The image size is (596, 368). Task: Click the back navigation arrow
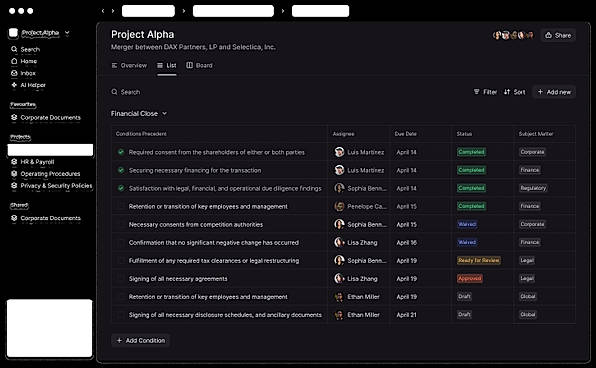[103, 11]
